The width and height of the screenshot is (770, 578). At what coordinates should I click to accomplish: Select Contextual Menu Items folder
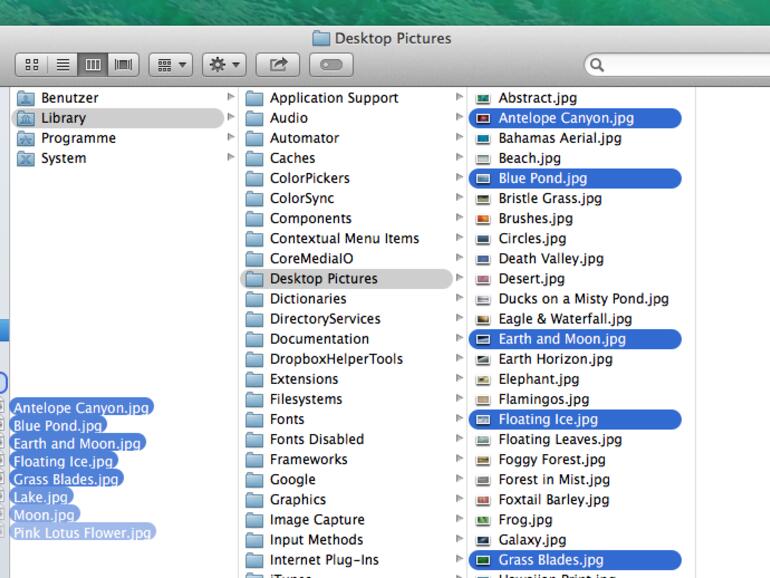click(x=346, y=239)
